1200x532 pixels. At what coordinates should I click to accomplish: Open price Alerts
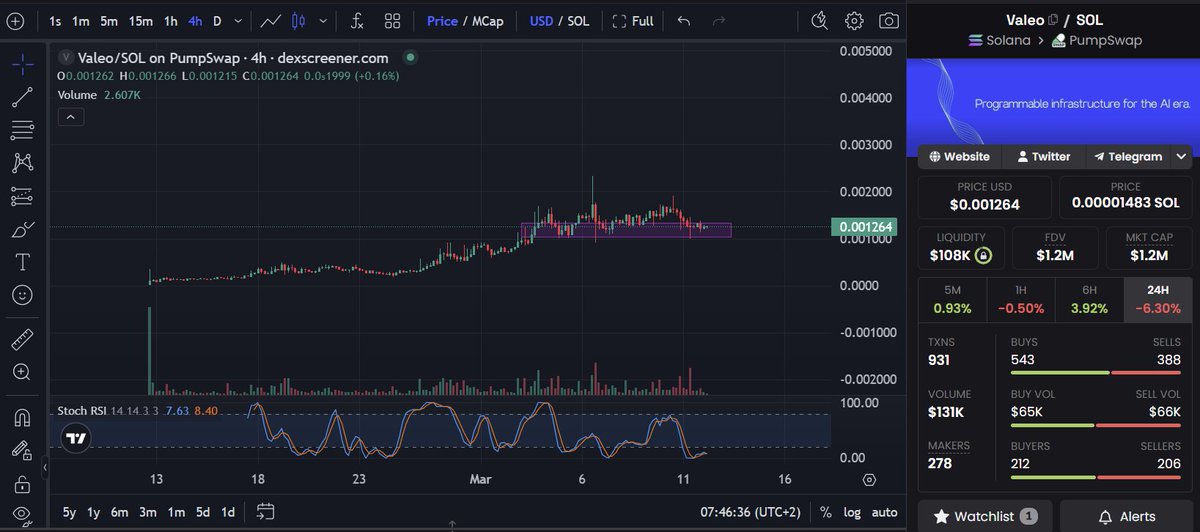tap(1126, 516)
